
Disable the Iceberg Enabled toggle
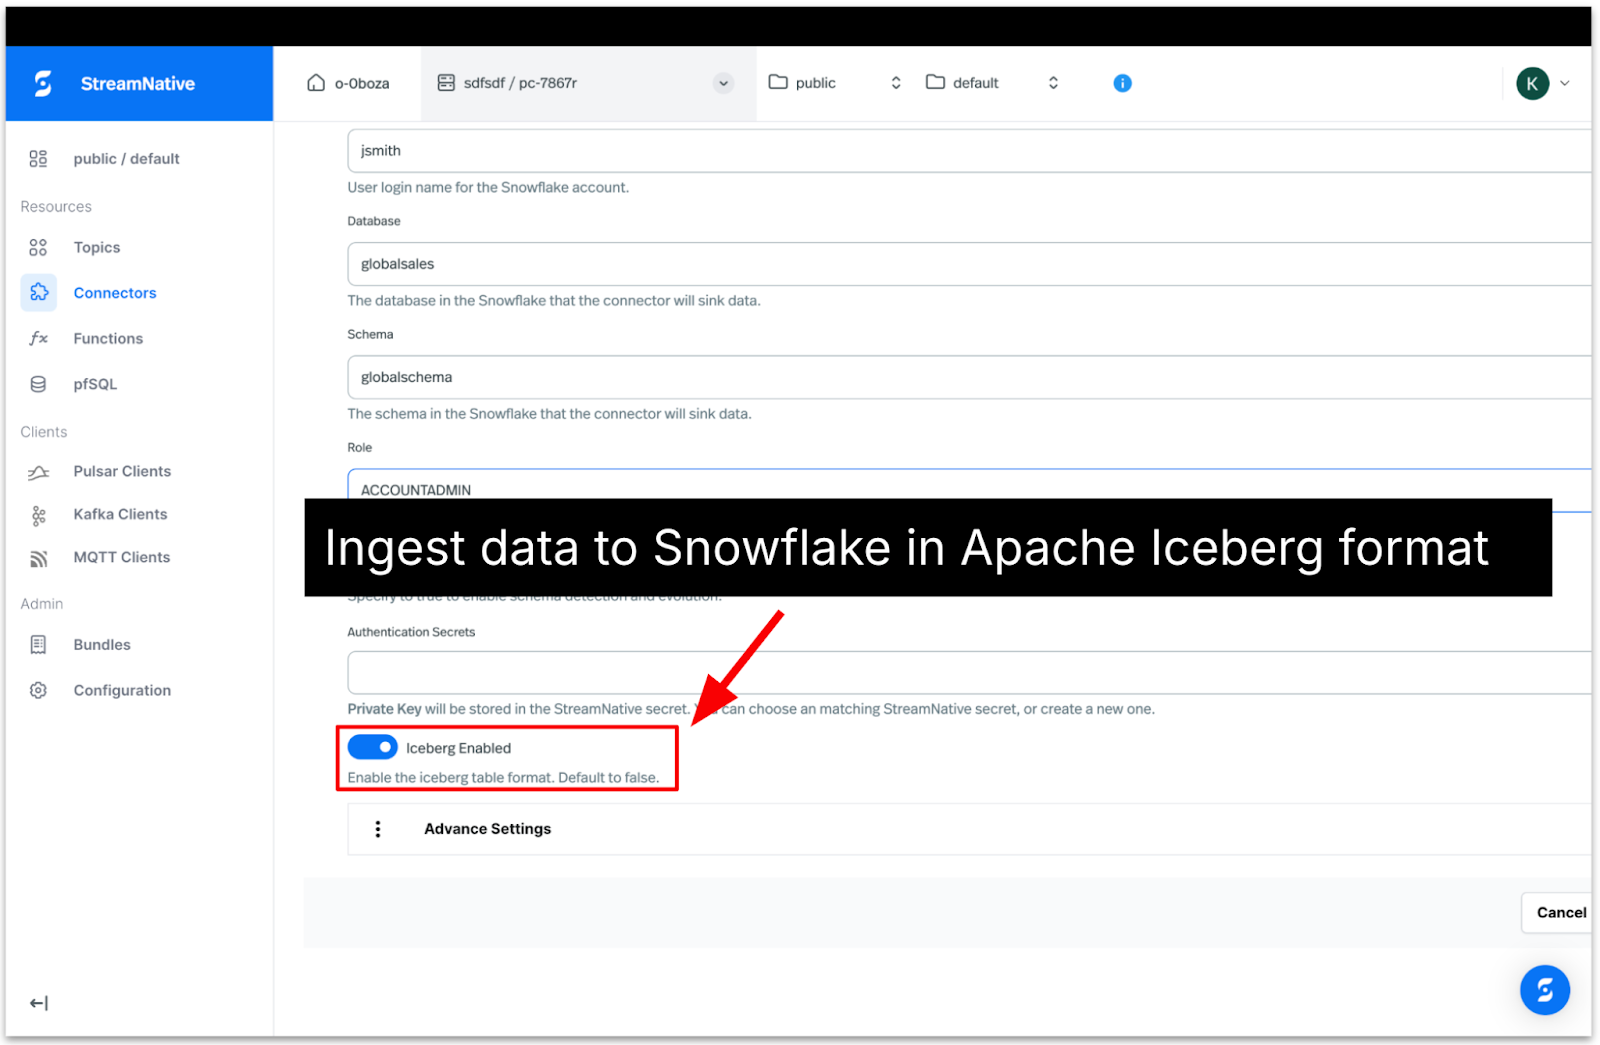pos(372,747)
